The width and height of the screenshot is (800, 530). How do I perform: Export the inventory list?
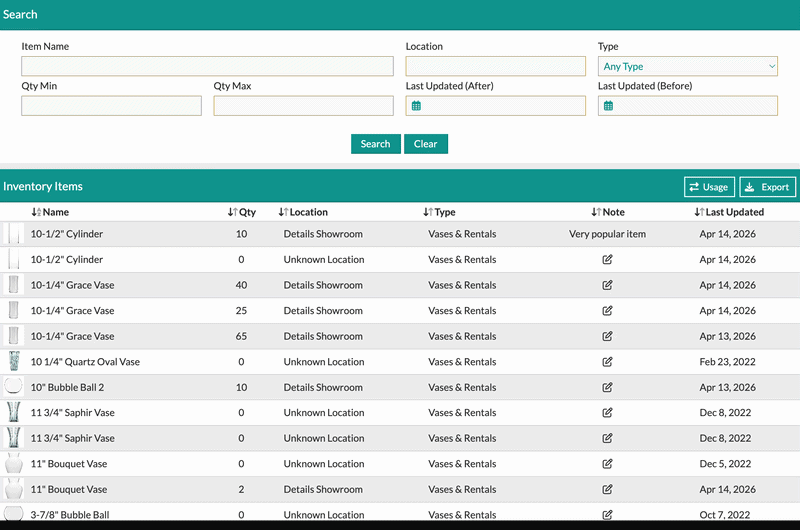point(768,187)
